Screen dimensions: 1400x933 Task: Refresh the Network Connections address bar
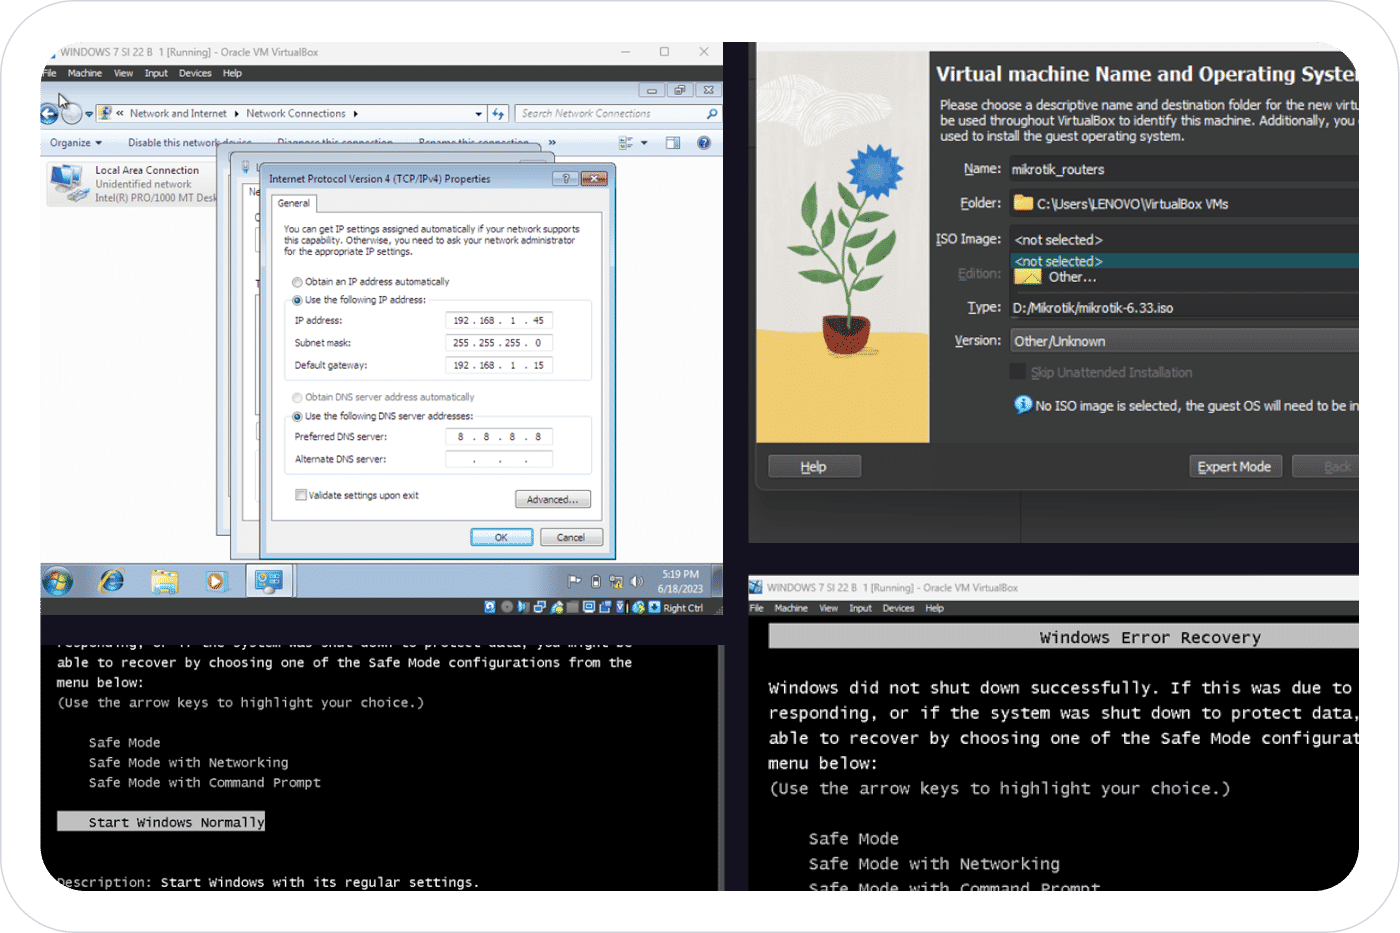[498, 114]
